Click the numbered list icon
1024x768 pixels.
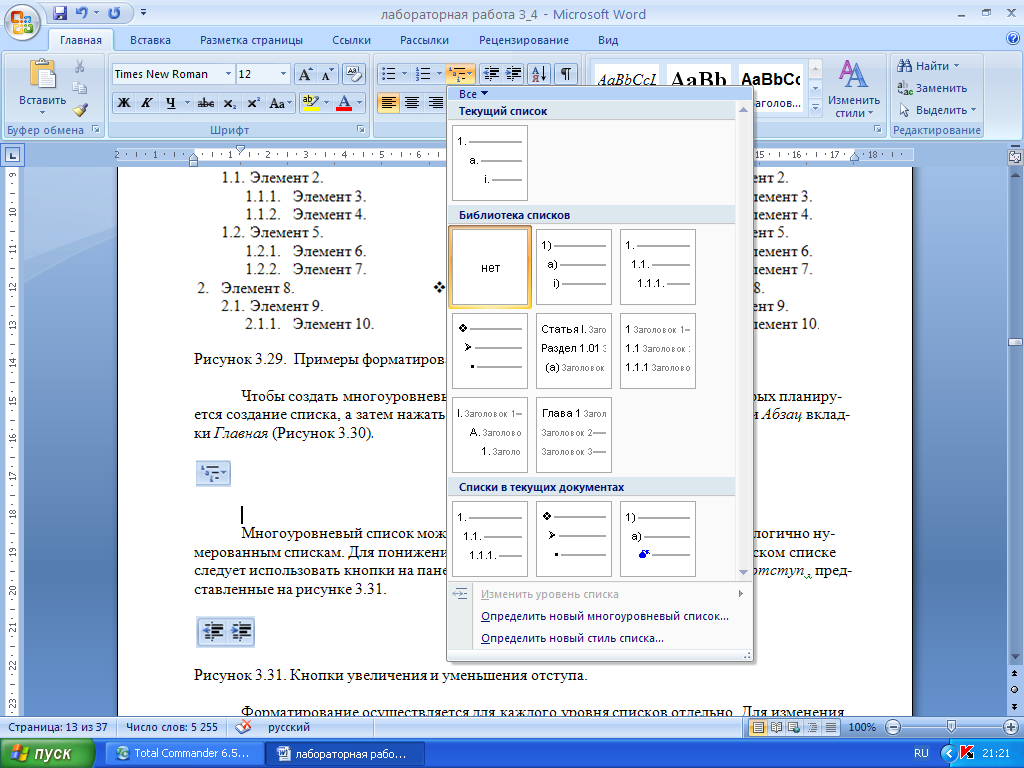click(x=424, y=74)
